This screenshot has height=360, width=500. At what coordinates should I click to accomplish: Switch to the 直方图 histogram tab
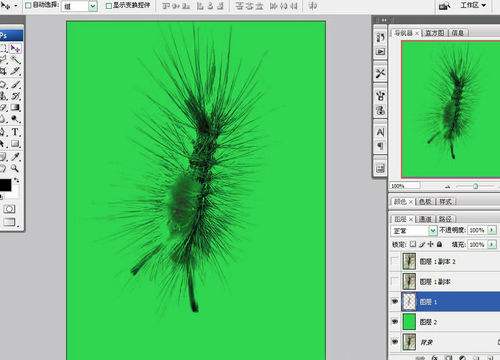[435, 33]
